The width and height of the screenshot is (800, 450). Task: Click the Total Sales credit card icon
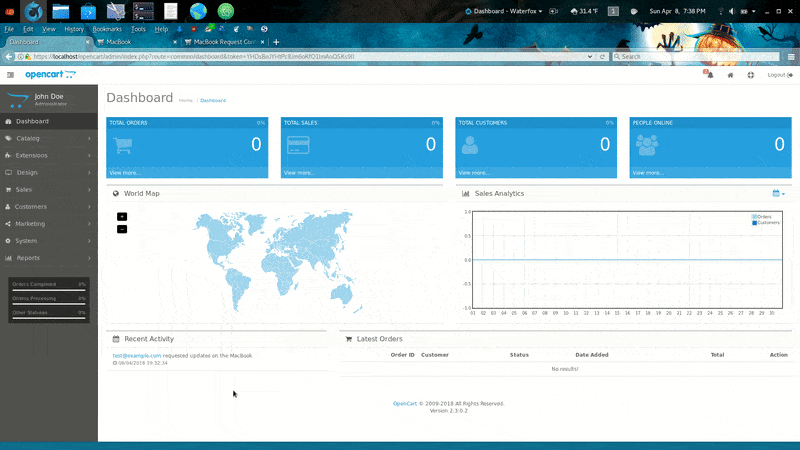[298, 145]
